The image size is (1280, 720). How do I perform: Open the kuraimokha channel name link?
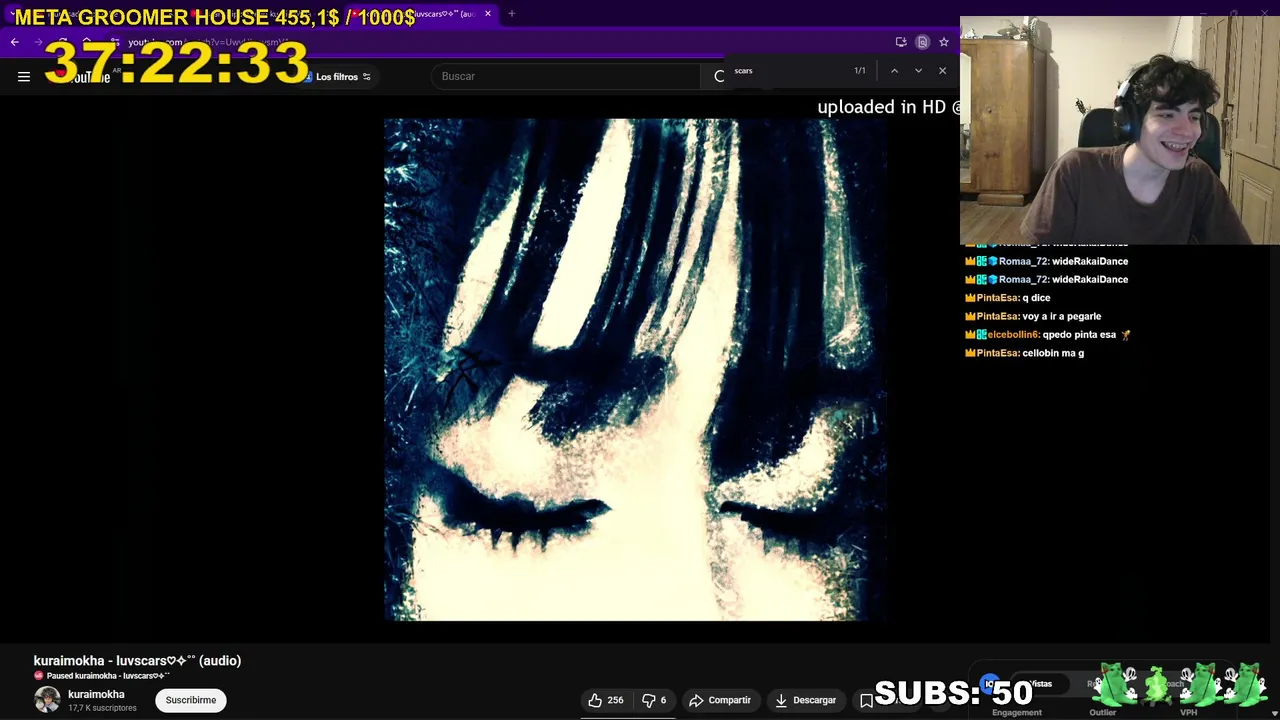96,694
